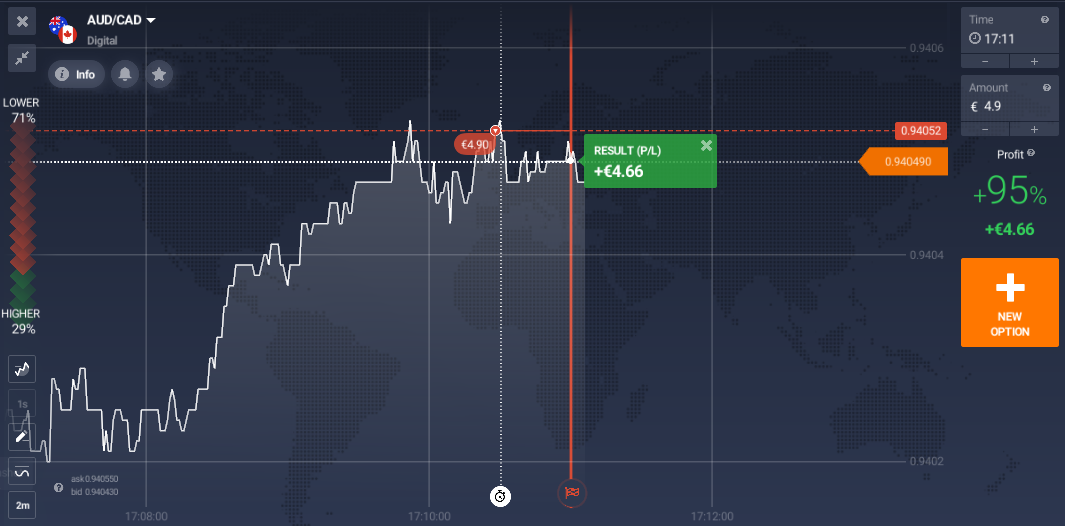Increase expiration time with plus

(x=1034, y=62)
